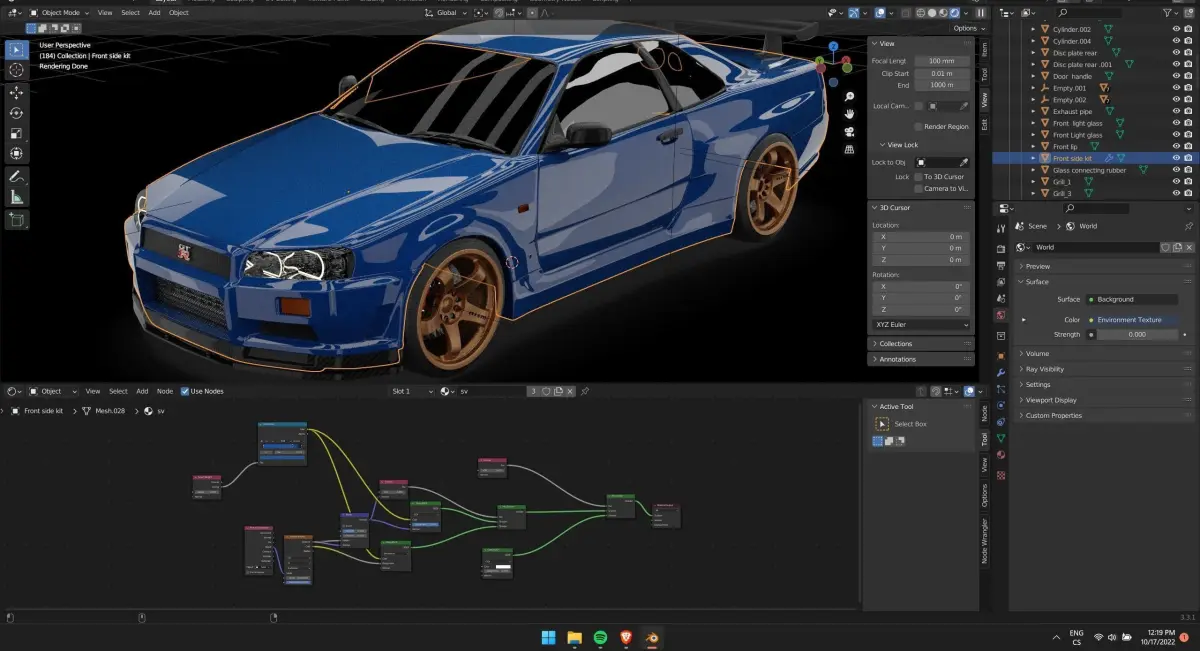
Task: Disable Door handle in renders via camera icon
Action: pyautogui.click(x=1188, y=76)
